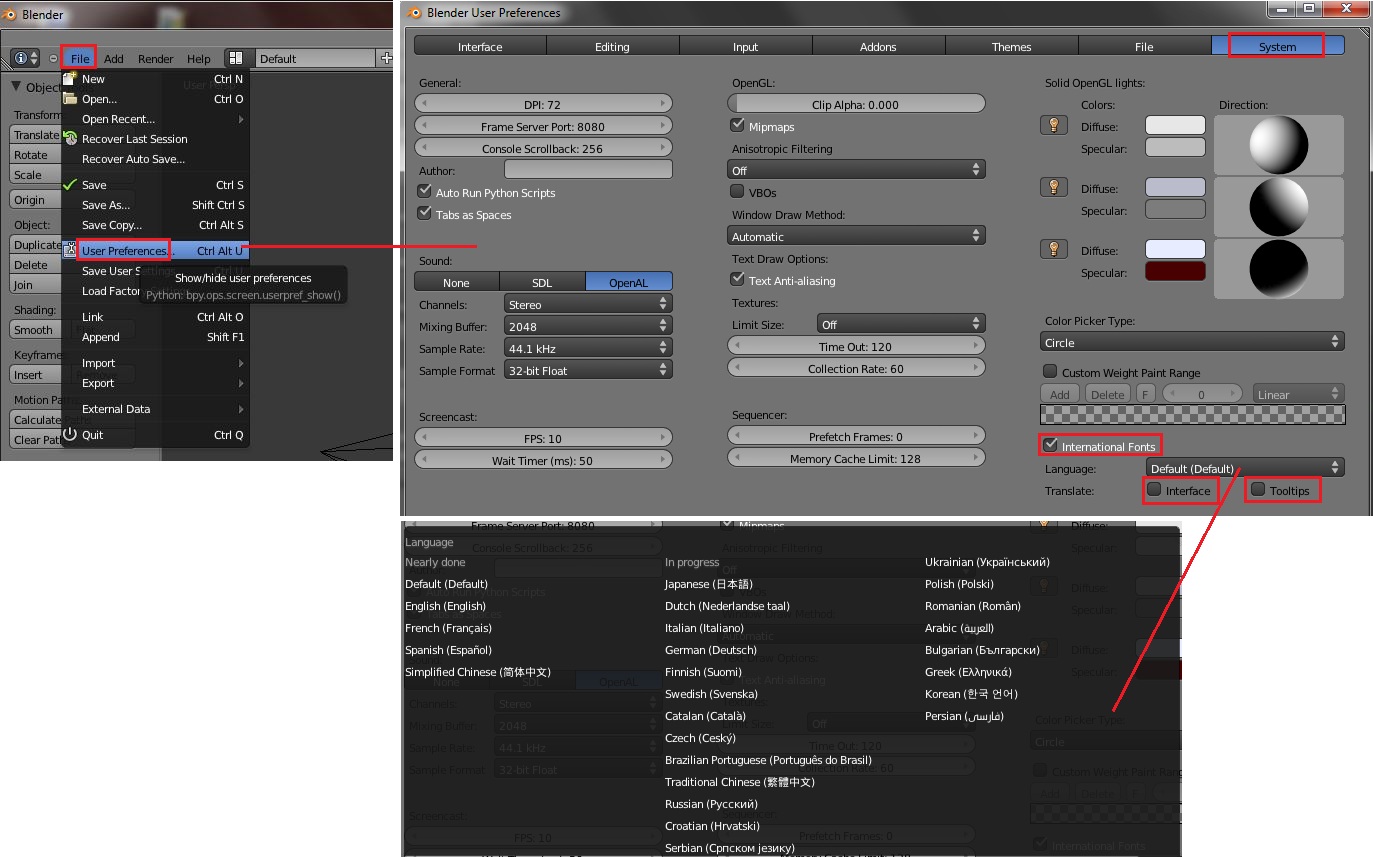Toggle the third solid OpenGL light bulb

coord(1052,249)
